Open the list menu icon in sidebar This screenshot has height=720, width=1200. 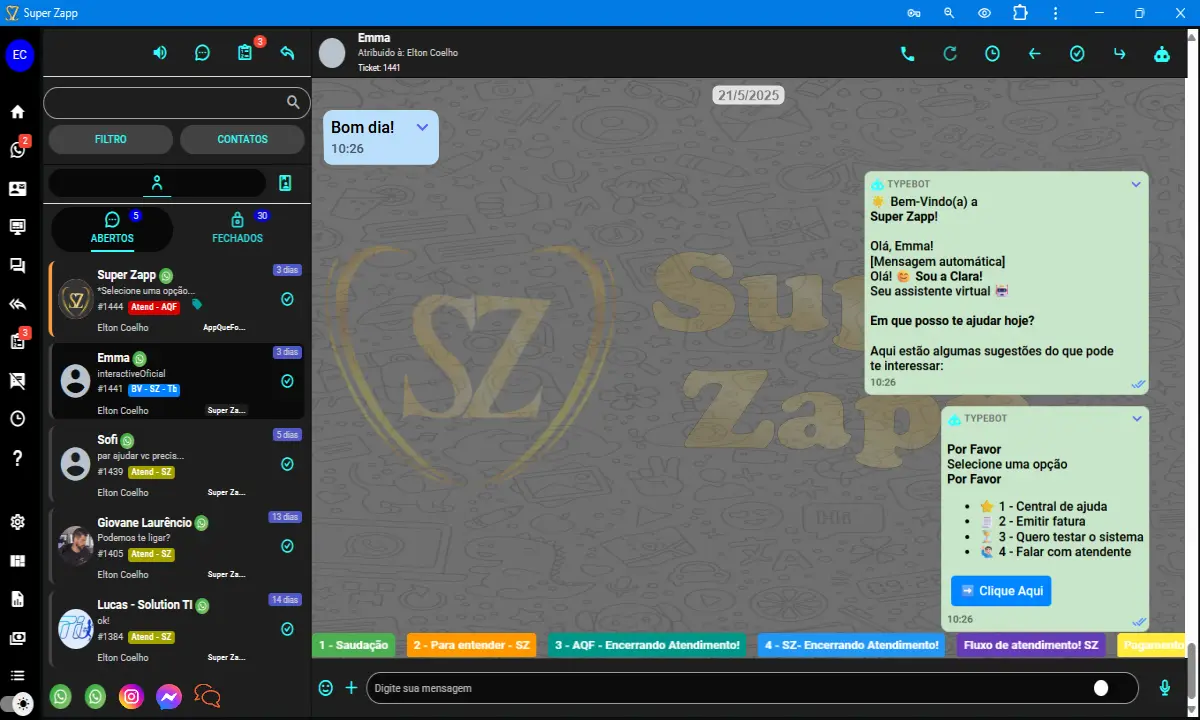pos(17,676)
